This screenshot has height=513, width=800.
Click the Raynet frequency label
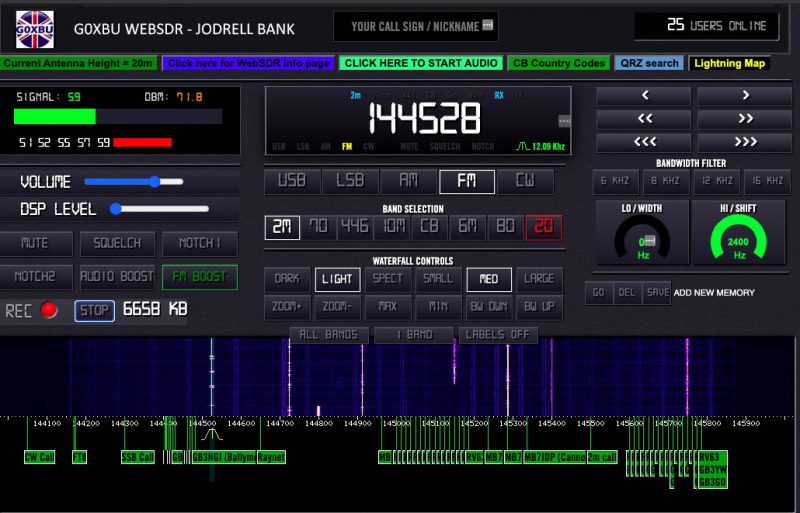(x=271, y=457)
